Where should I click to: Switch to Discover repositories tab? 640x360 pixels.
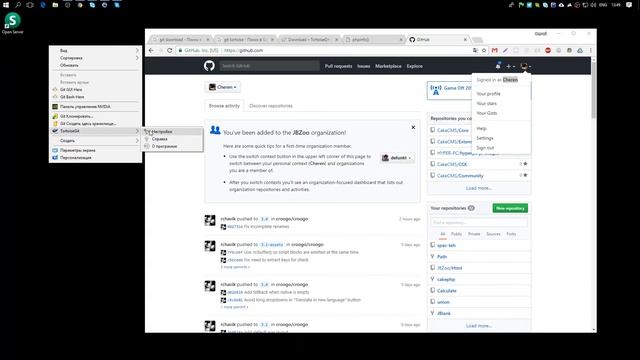pos(271,106)
